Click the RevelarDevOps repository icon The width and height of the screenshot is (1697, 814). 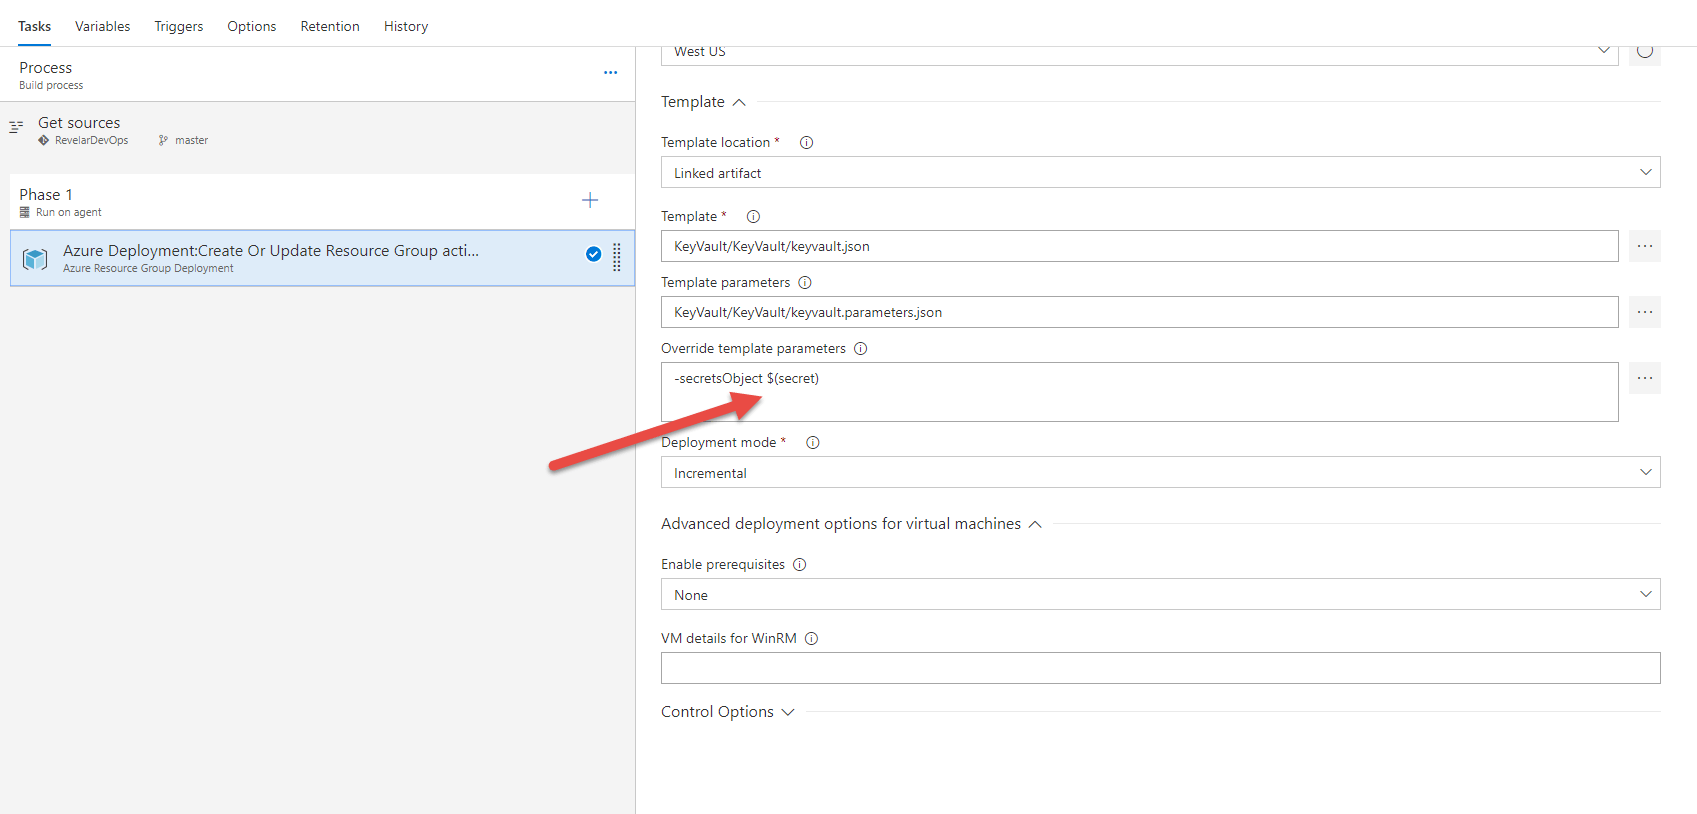pyautogui.click(x=44, y=141)
